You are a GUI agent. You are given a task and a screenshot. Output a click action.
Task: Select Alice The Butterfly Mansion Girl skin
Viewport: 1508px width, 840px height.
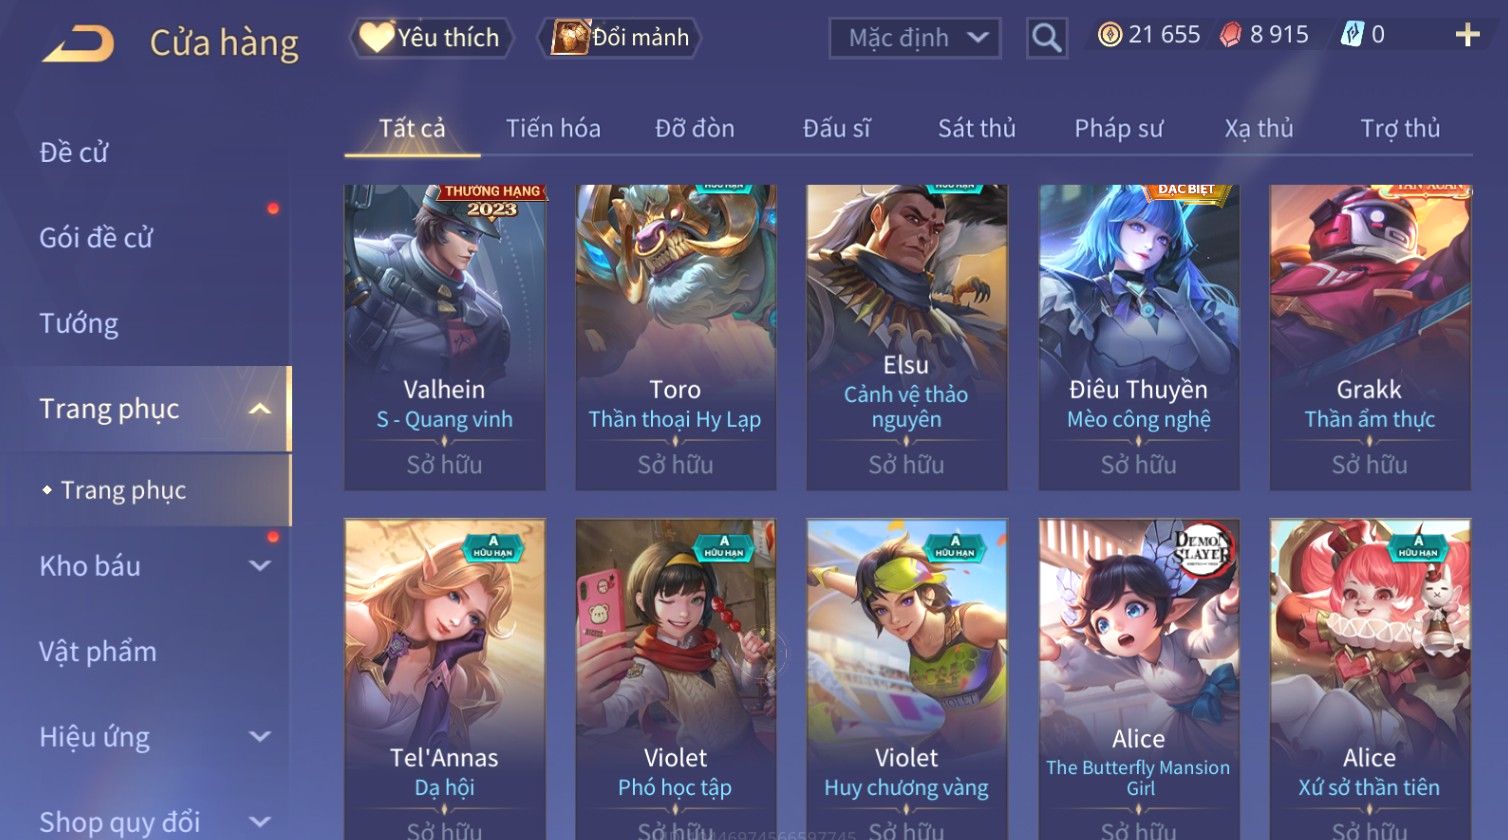click(1139, 680)
